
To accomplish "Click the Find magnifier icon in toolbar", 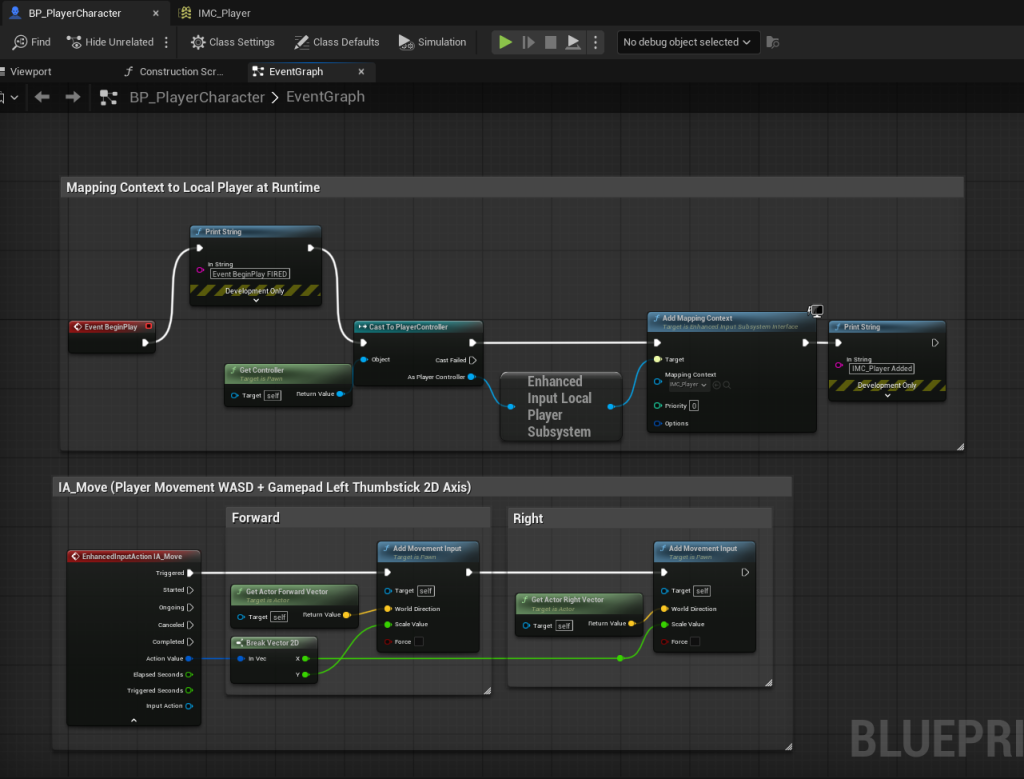I will point(19,42).
